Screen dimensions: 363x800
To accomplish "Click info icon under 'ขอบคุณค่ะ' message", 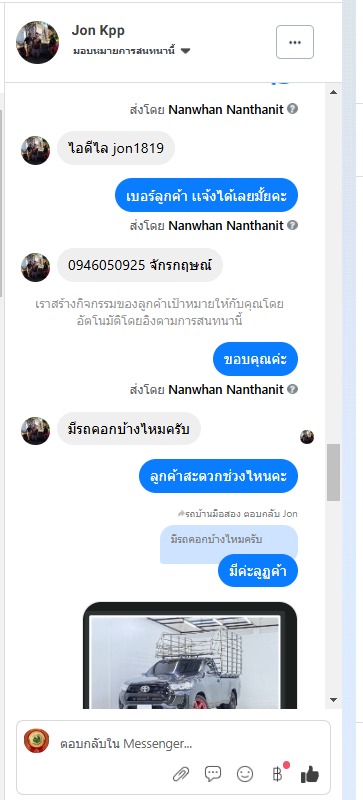I will (292, 389).
